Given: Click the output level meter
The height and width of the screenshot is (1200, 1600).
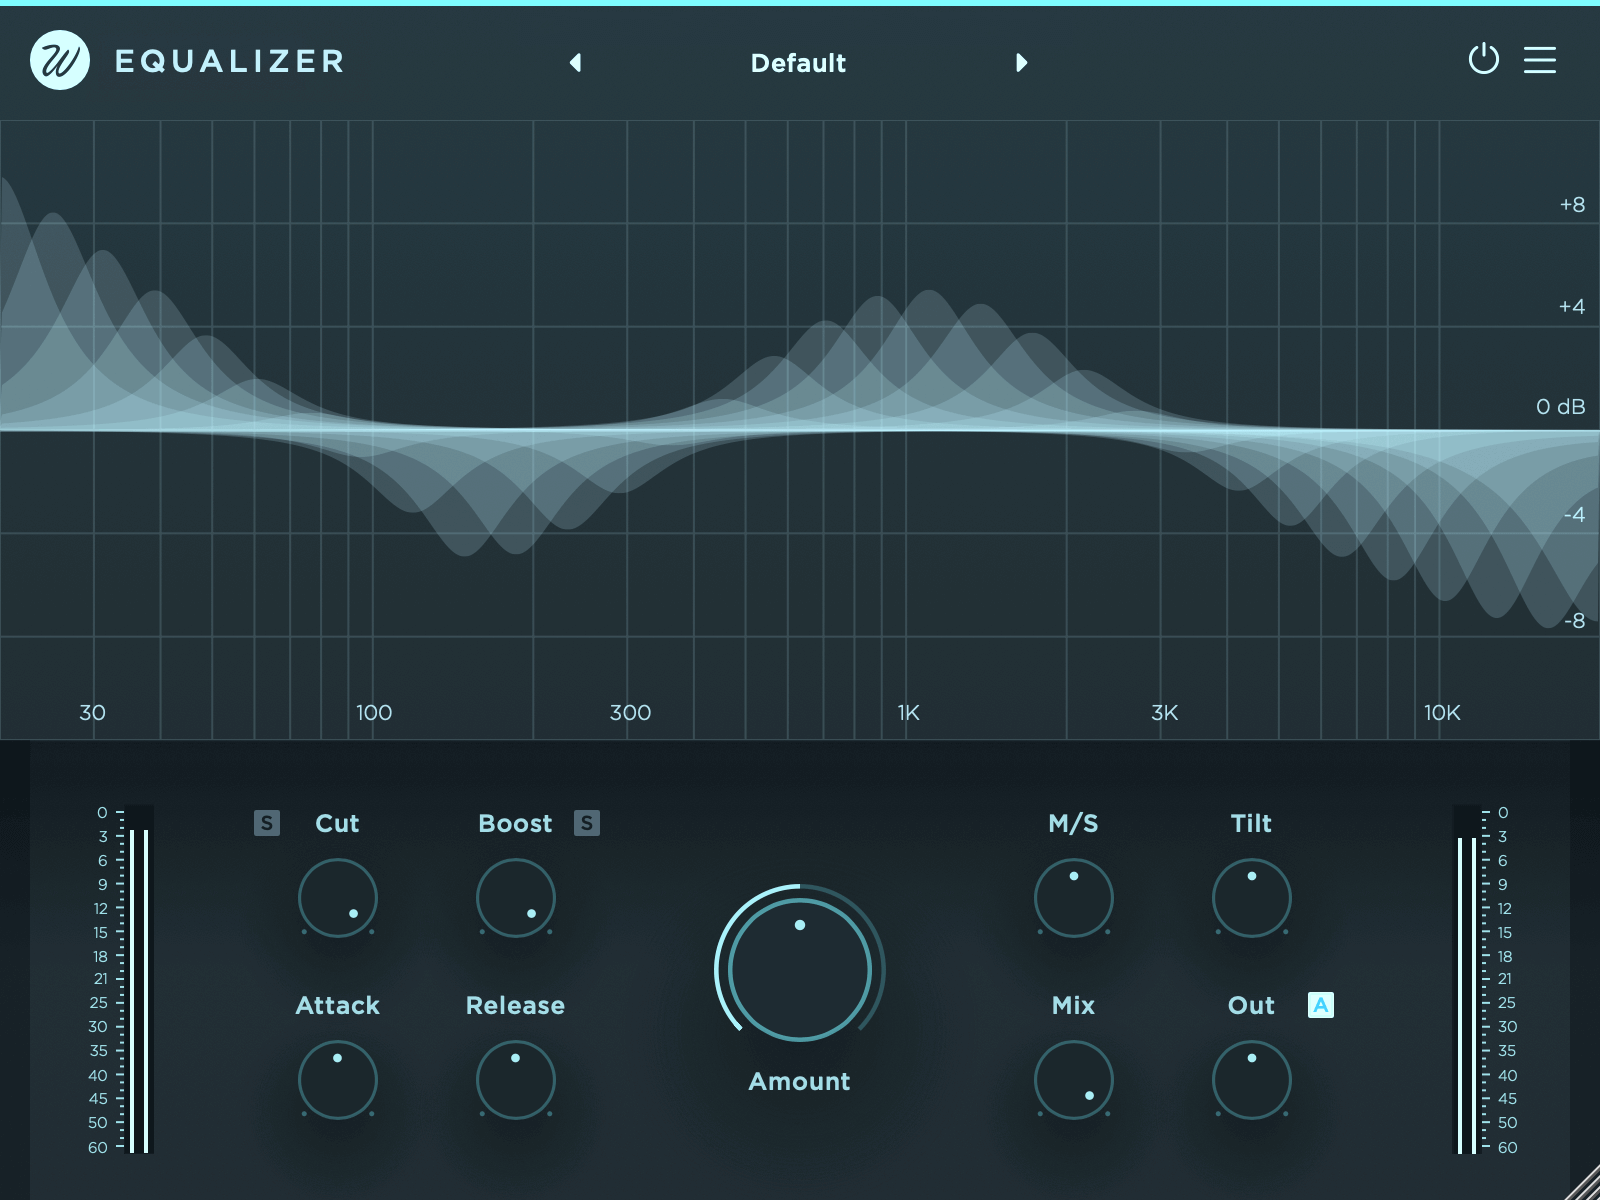Looking at the screenshot, I should pyautogui.click(x=1466, y=980).
